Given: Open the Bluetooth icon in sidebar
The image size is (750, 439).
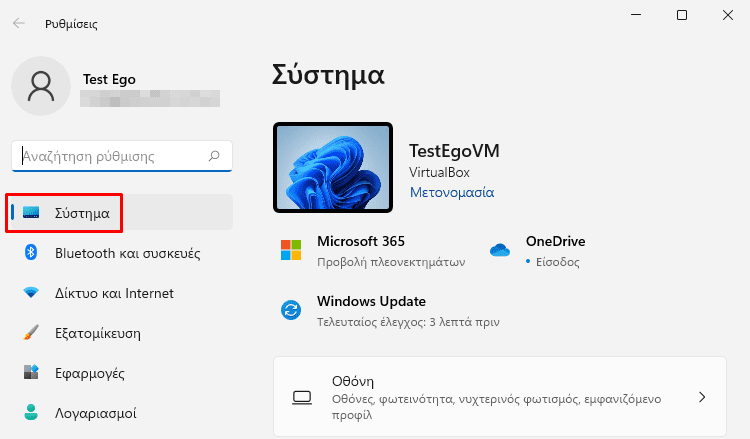Looking at the screenshot, I should 31,252.
